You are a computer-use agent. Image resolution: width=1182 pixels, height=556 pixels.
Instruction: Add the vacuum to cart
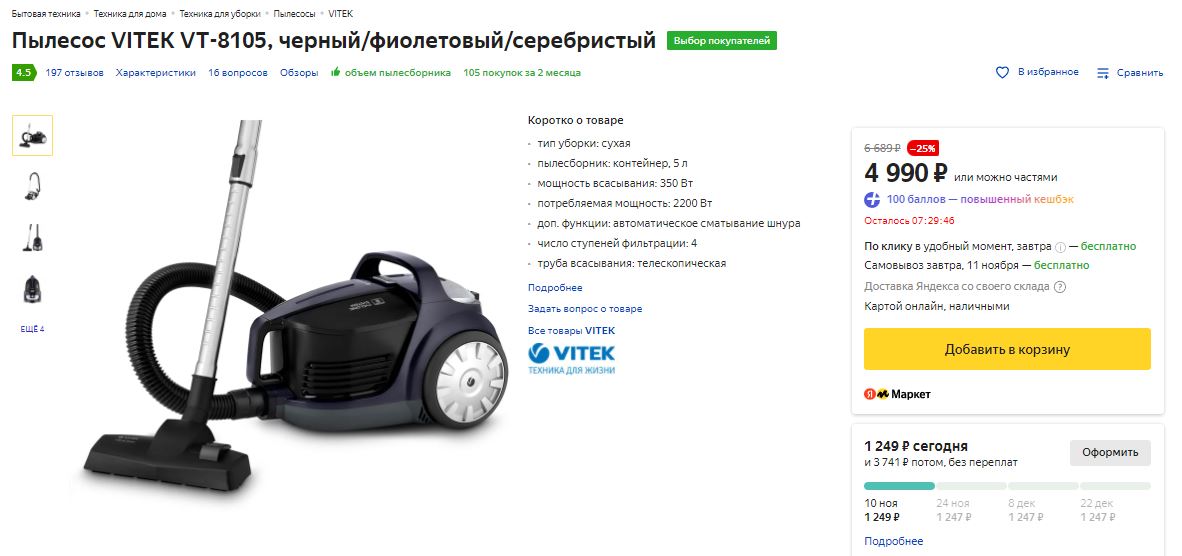(1007, 350)
